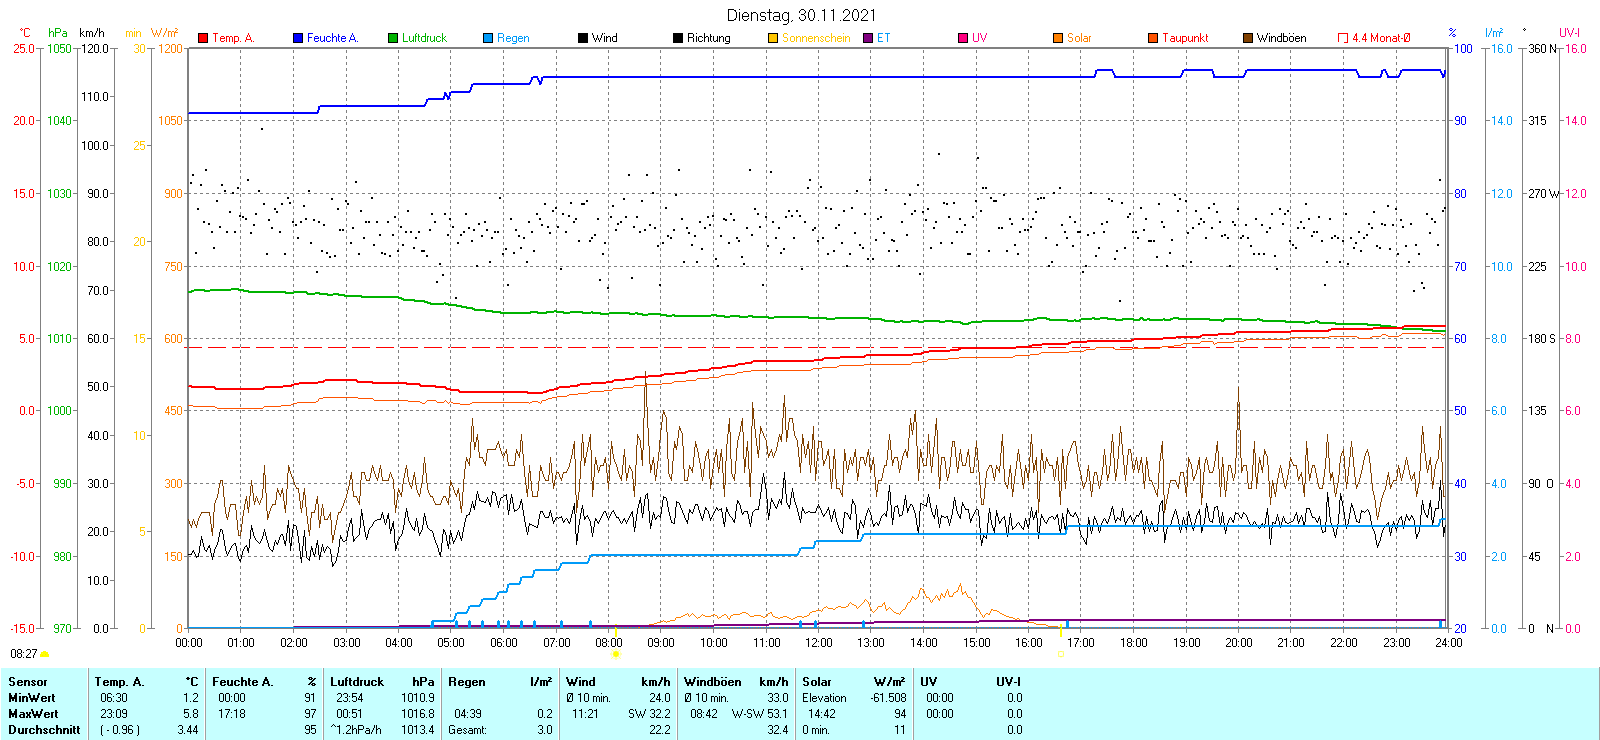
Task: Toggle the 4.4 Monat-Ø empty box
Action: click(x=1343, y=38)
